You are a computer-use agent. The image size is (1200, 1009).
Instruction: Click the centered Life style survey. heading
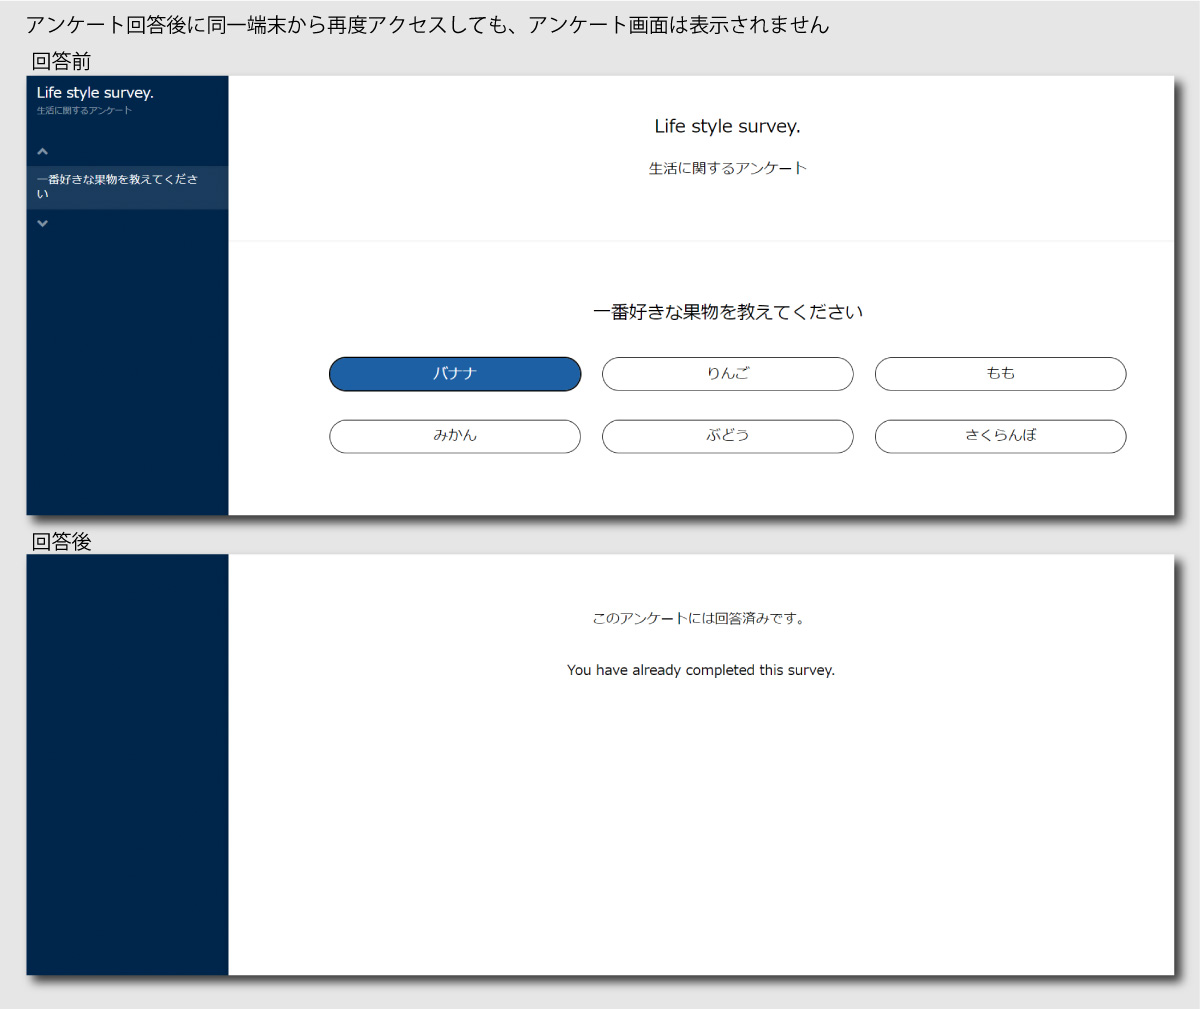[727, 126]
